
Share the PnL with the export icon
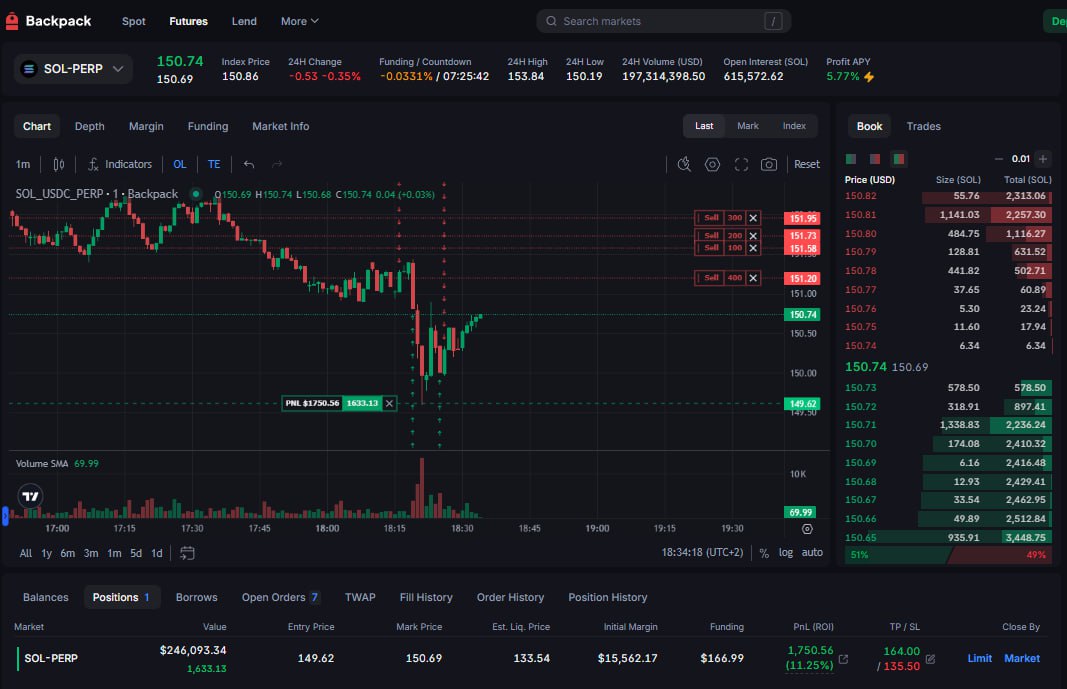(844, 659)
